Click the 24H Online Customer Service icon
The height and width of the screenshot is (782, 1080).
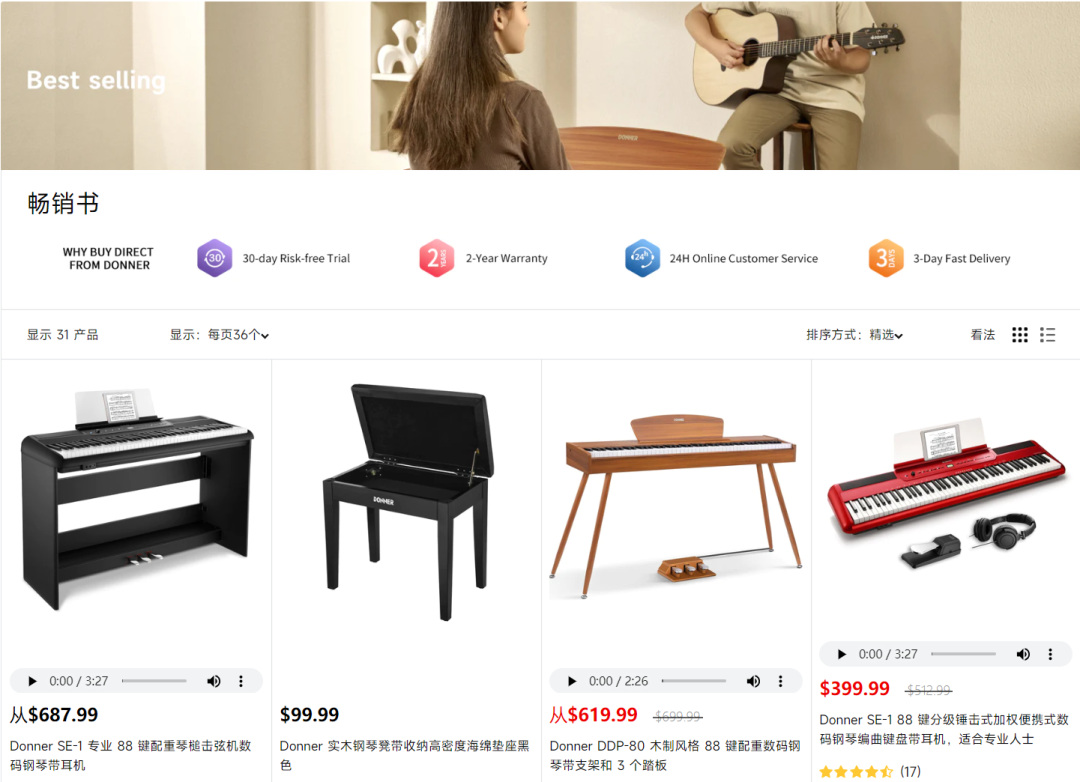(642, 258)
